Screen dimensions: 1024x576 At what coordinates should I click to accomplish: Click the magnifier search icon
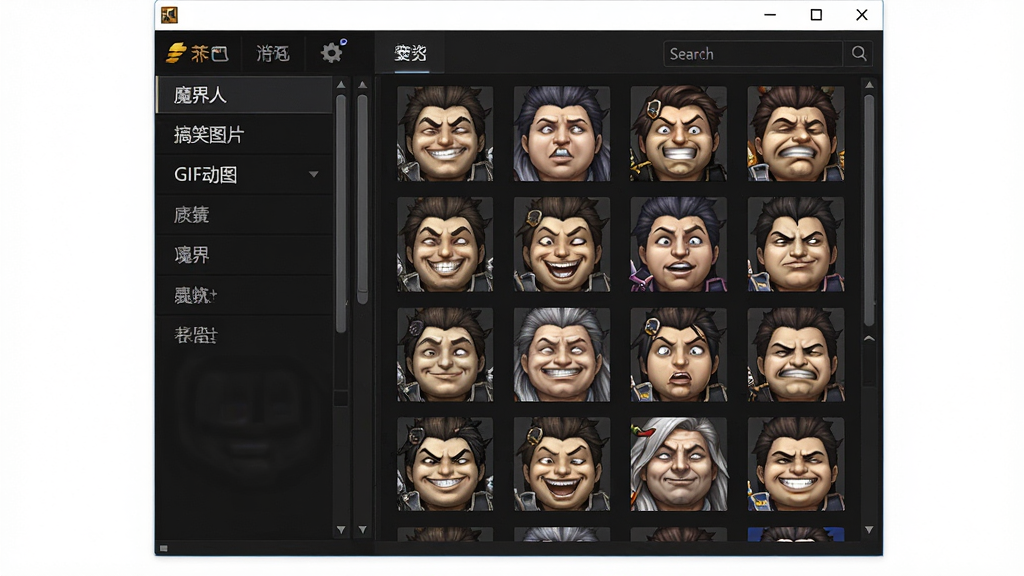point(859,54)
